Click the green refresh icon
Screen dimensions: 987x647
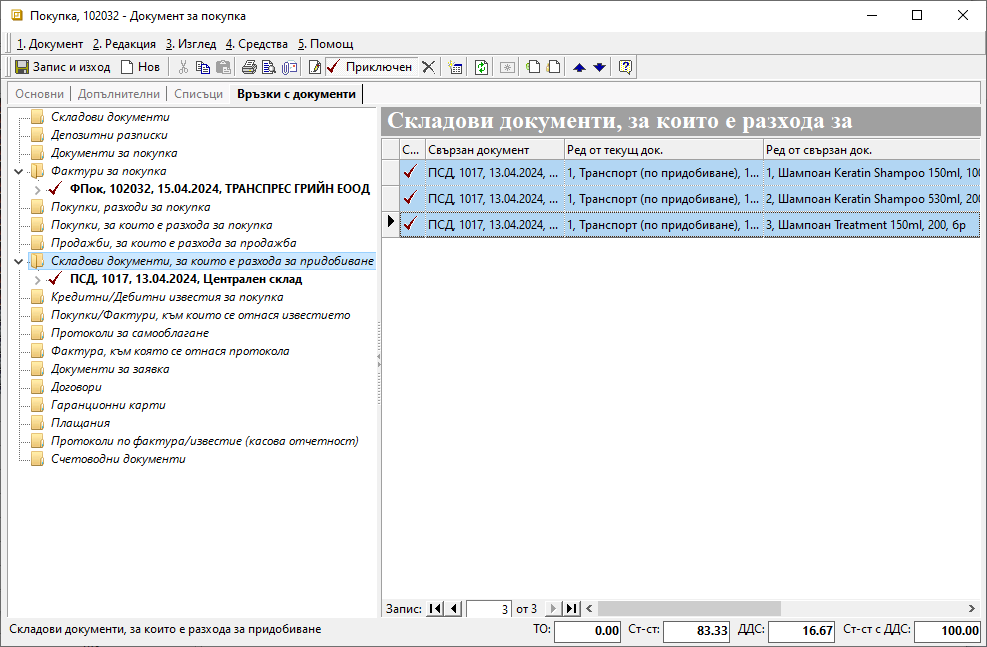481,67
